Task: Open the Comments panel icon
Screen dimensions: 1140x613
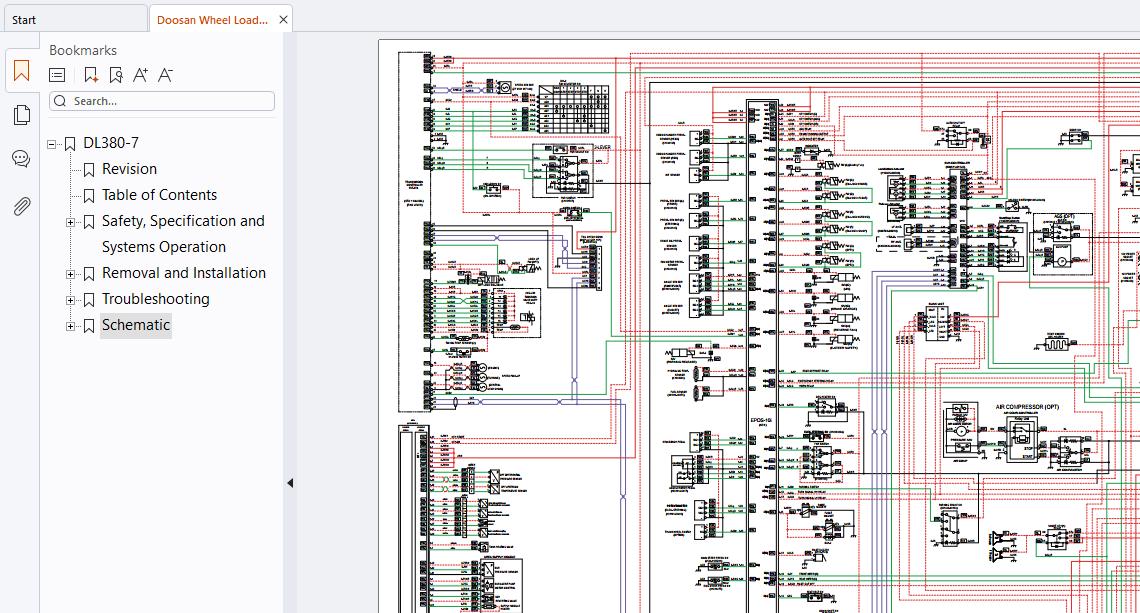Action: pos(21,159)
